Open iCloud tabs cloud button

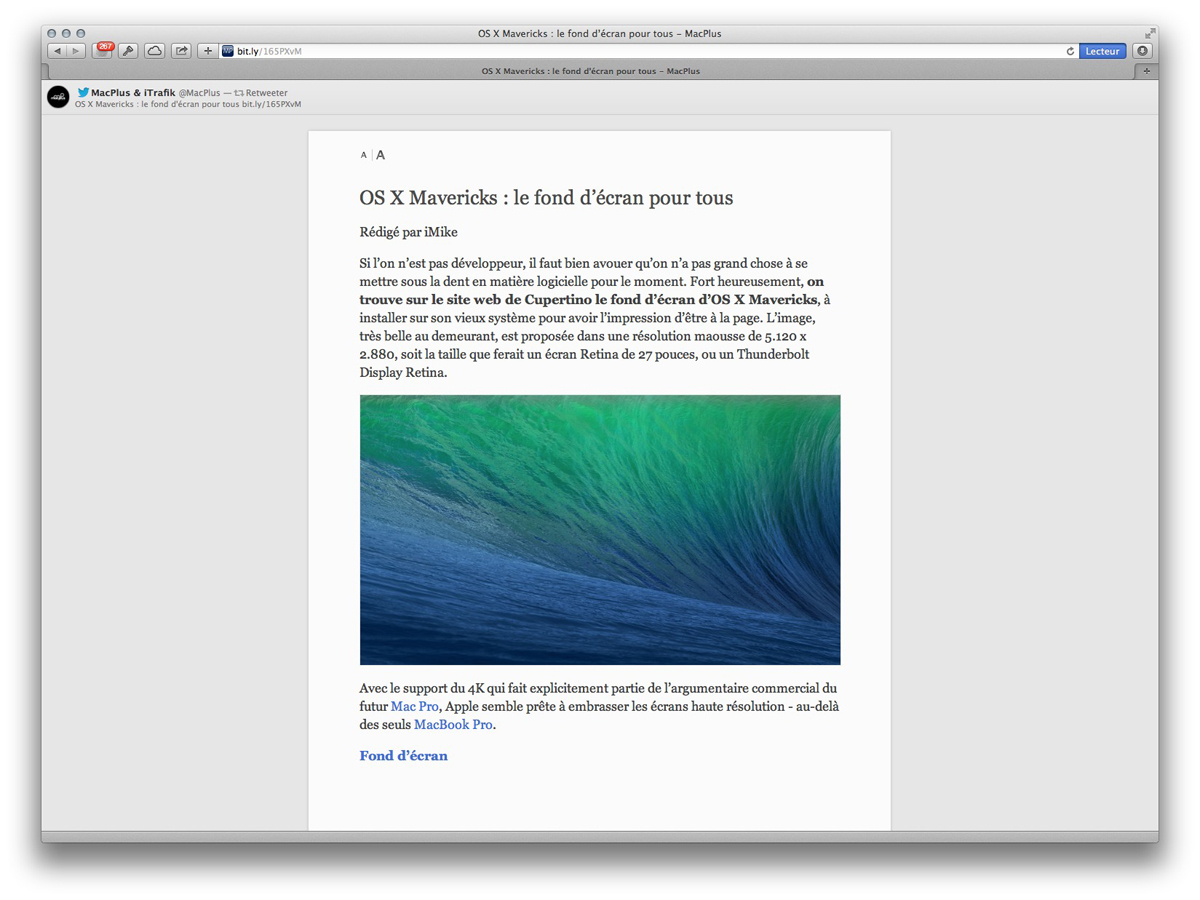click(x=155, y=51)
